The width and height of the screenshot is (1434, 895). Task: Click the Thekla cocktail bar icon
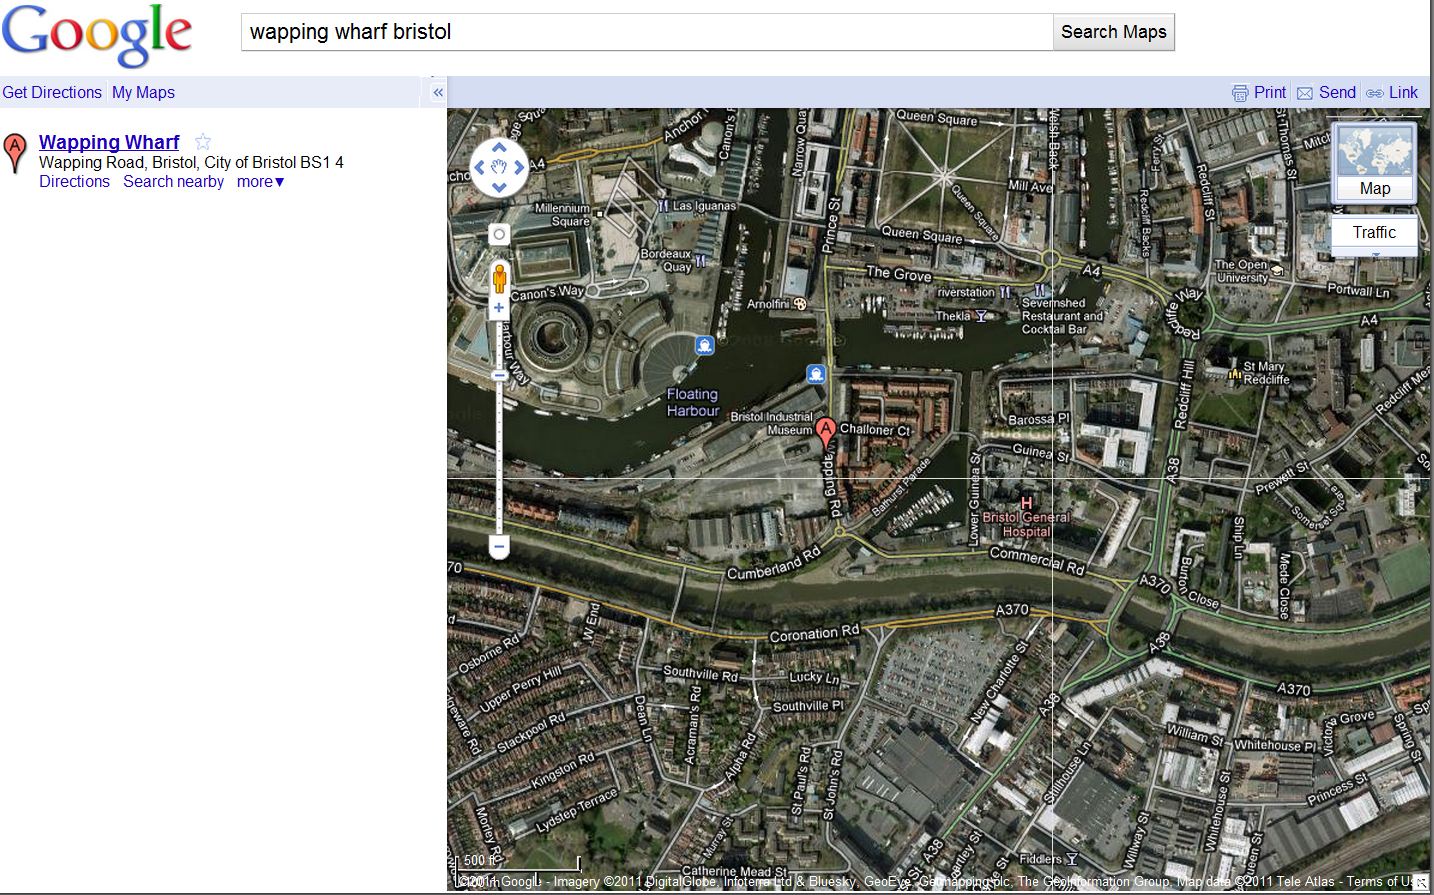(981, 316)
